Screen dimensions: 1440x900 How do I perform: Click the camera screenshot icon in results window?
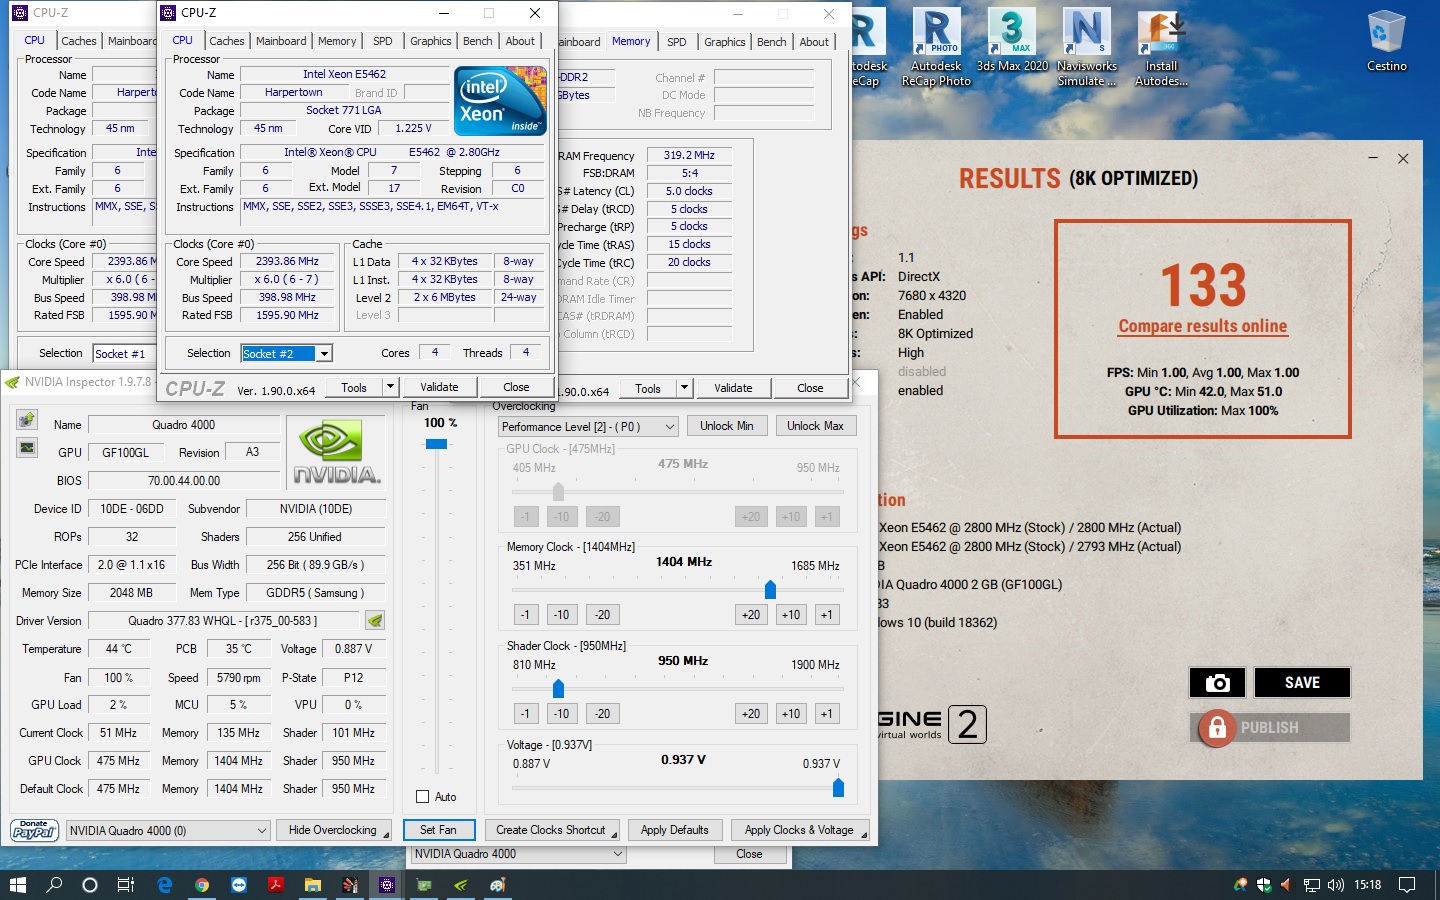point(1217,683)
